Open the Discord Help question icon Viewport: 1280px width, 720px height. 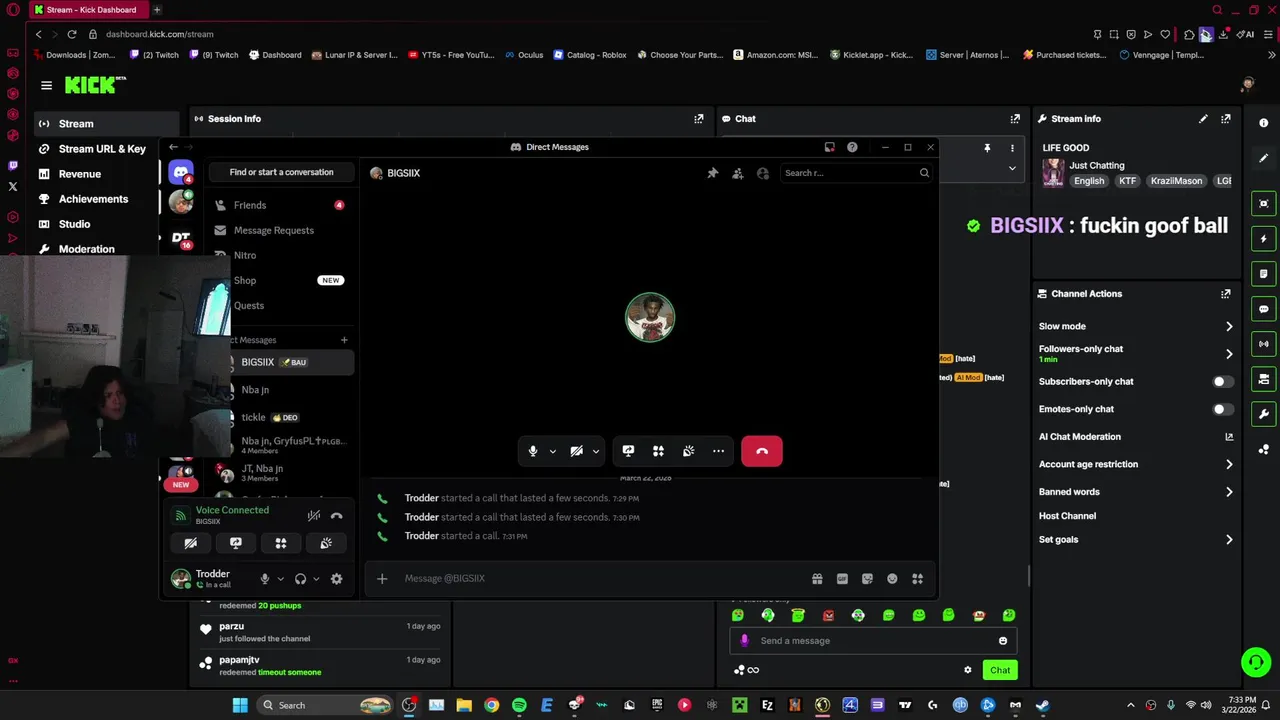click(852, 147)
